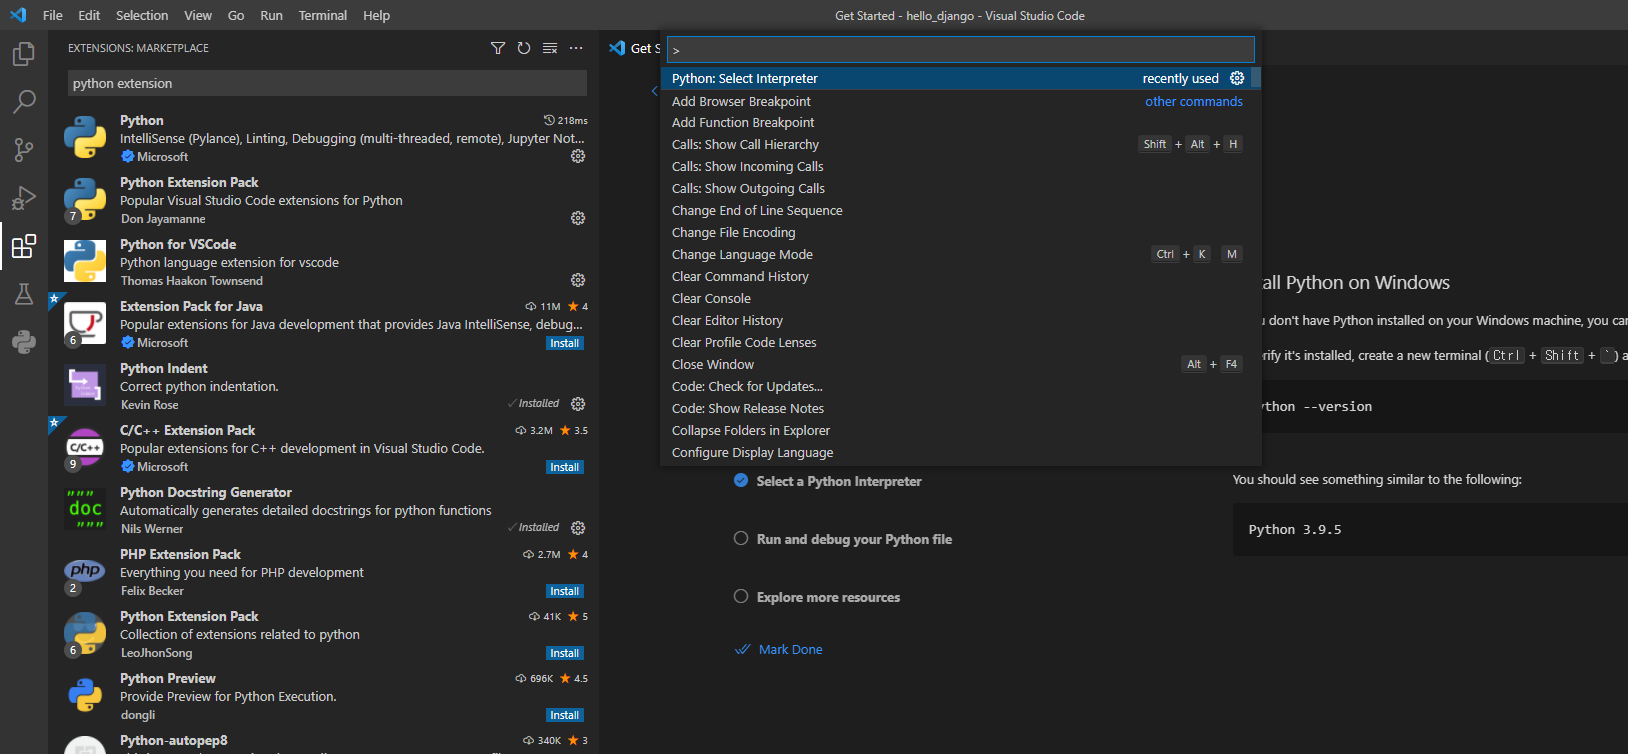Open manage gear for Python for VSCode
The image size is (1628, 754).
(x=578, y=280)
